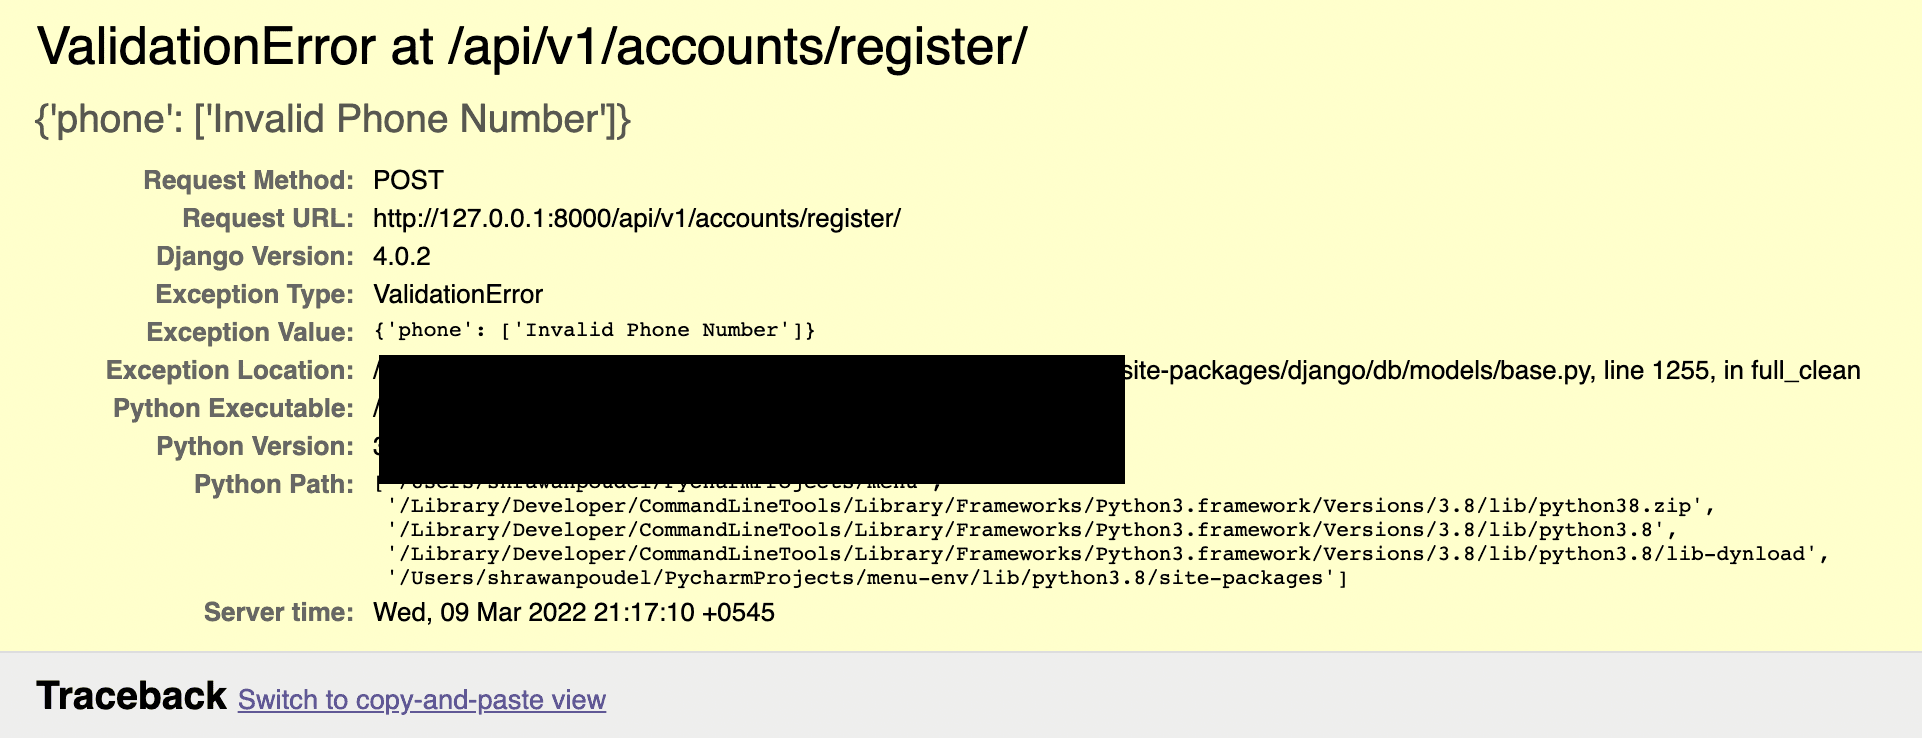Viewport: 1922px width, 738px height.
Task: Click the 127.0.0.1:8000 request URL value
Action: pyautogui.click(x=636, y=219)
